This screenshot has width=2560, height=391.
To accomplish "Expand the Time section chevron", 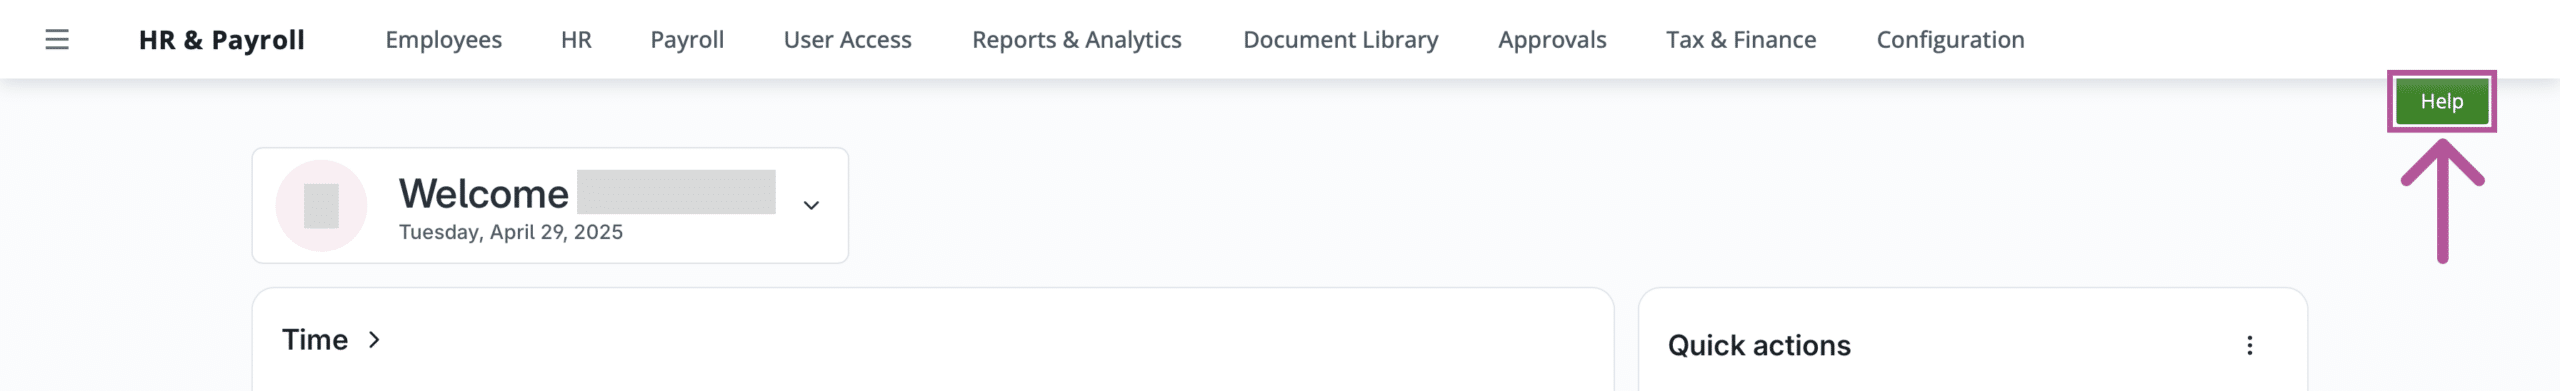I will click(x=374, y=340).
